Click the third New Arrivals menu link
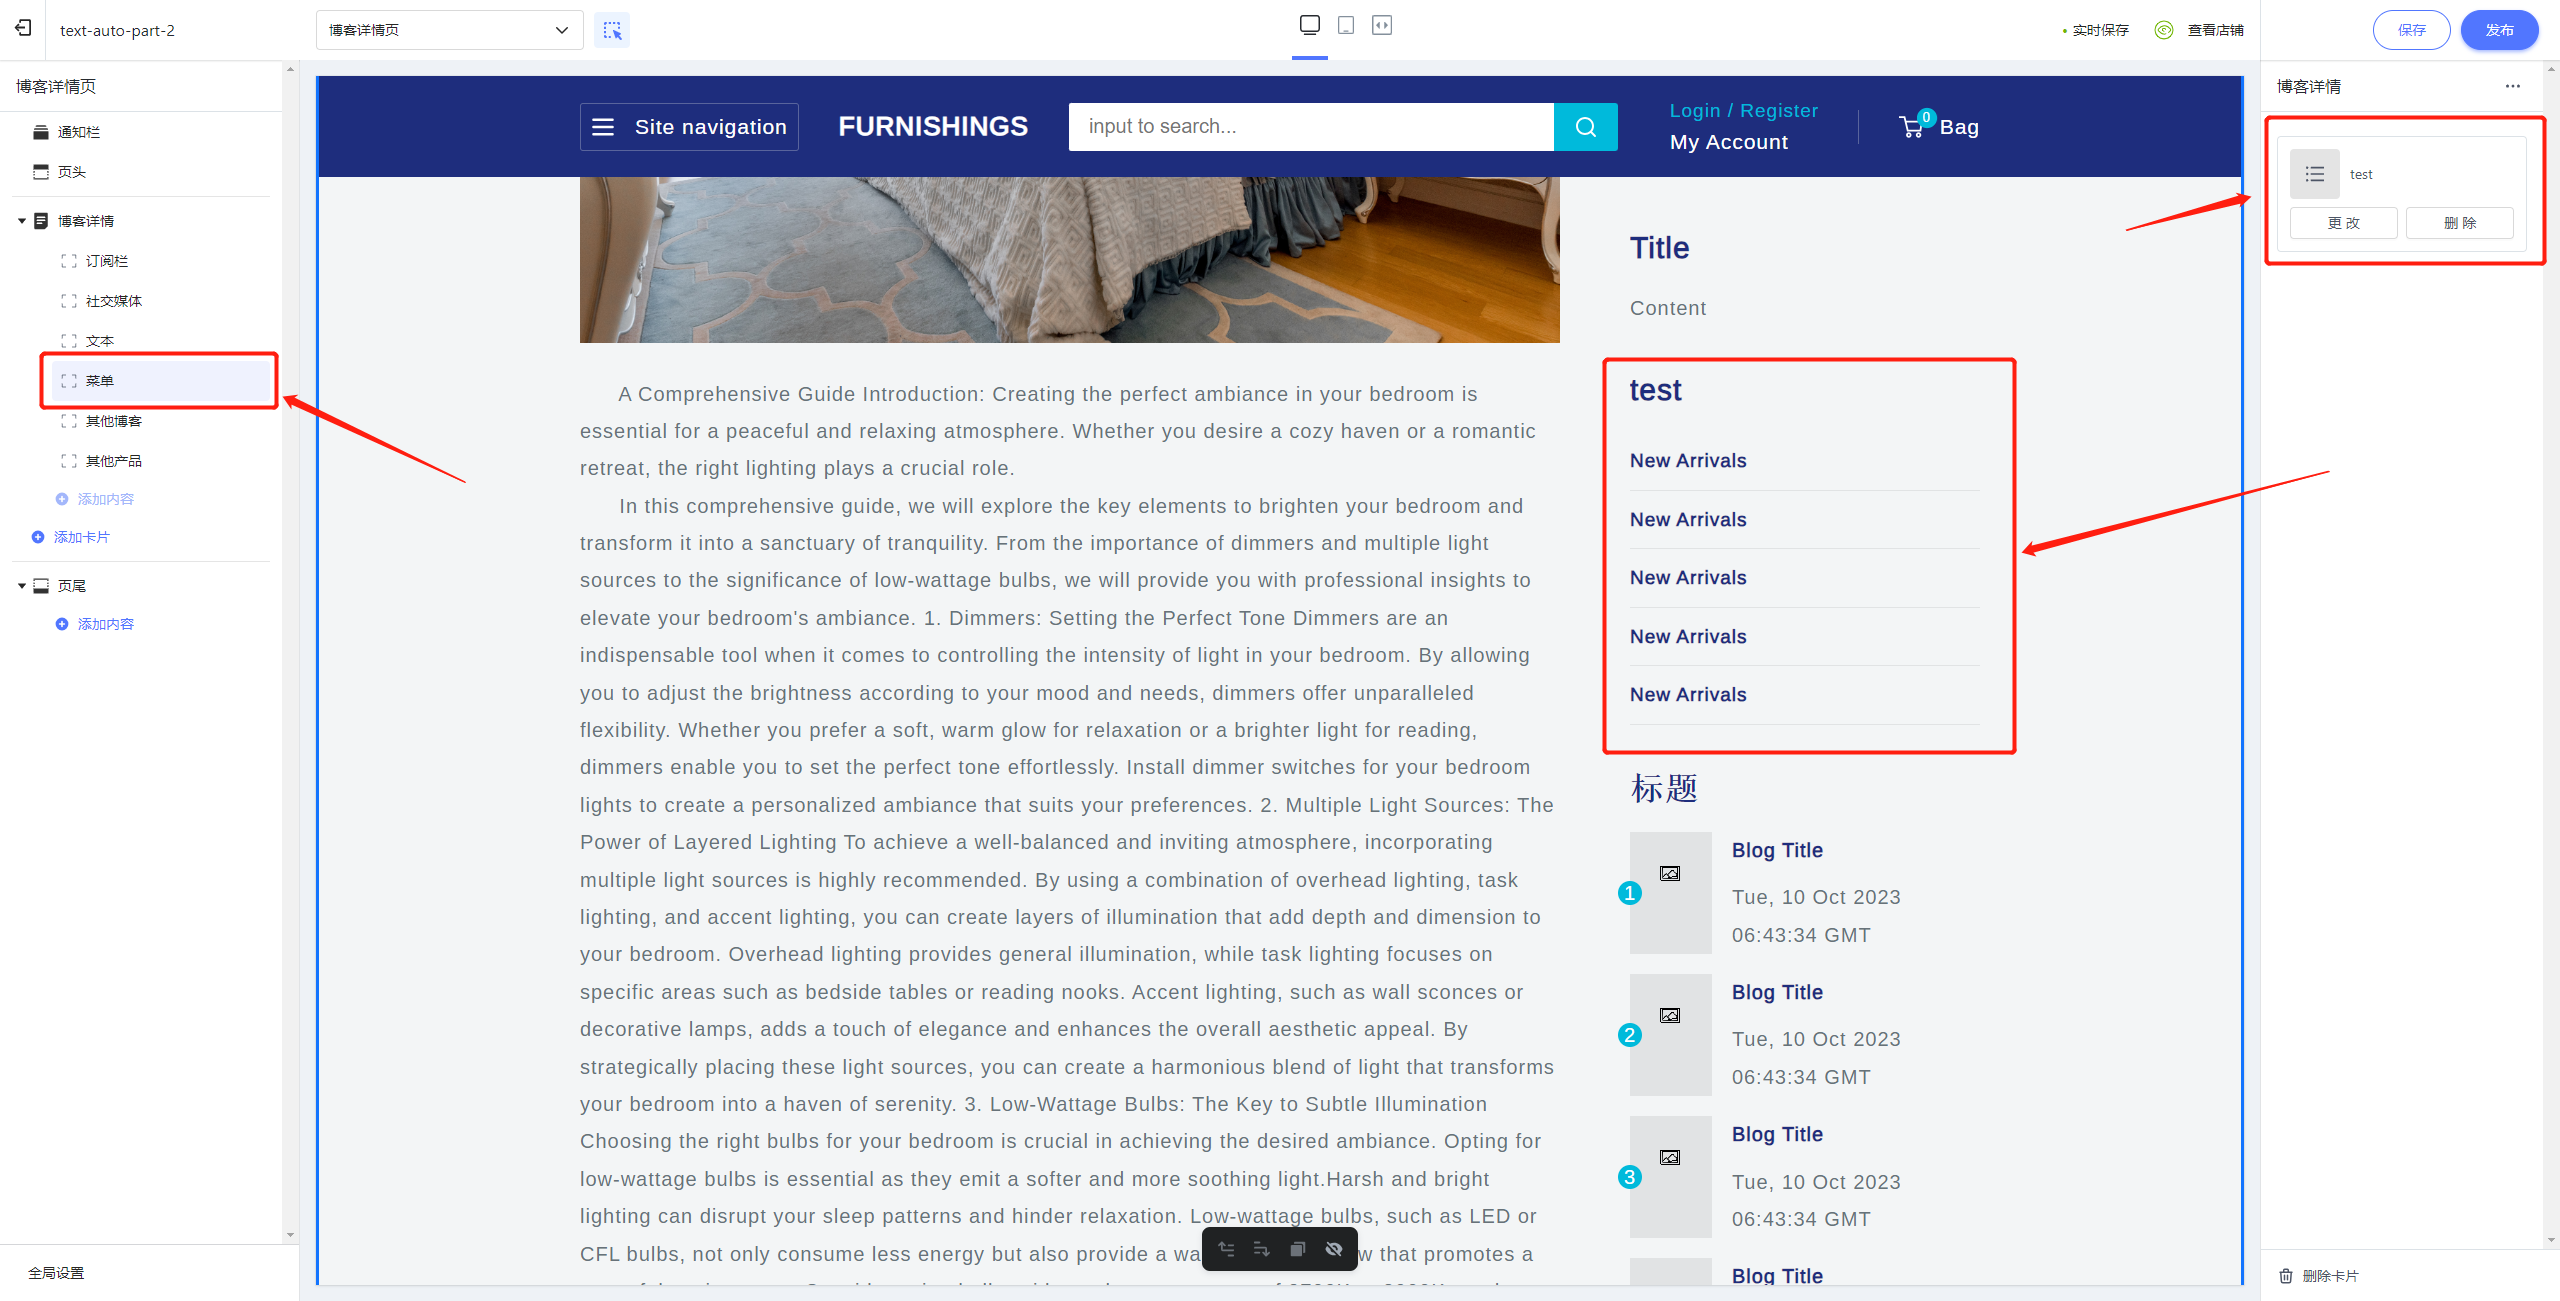 click(1688, 578)
